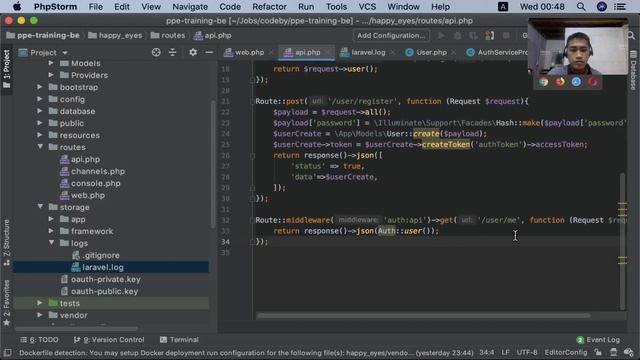Collapse the storage folder
The width and height of the screenshot is (640, 360).
point(40,207)
